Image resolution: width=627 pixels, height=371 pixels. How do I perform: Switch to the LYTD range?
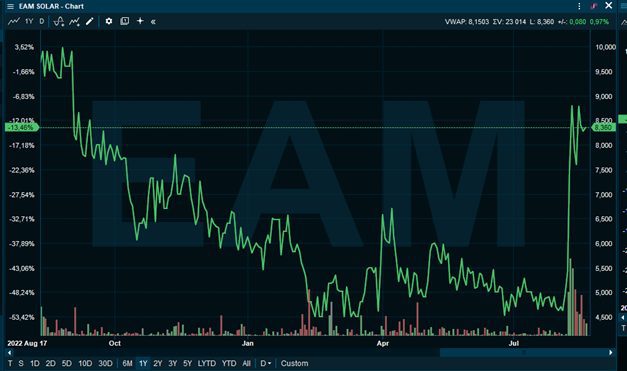click(x=207, y=363)
